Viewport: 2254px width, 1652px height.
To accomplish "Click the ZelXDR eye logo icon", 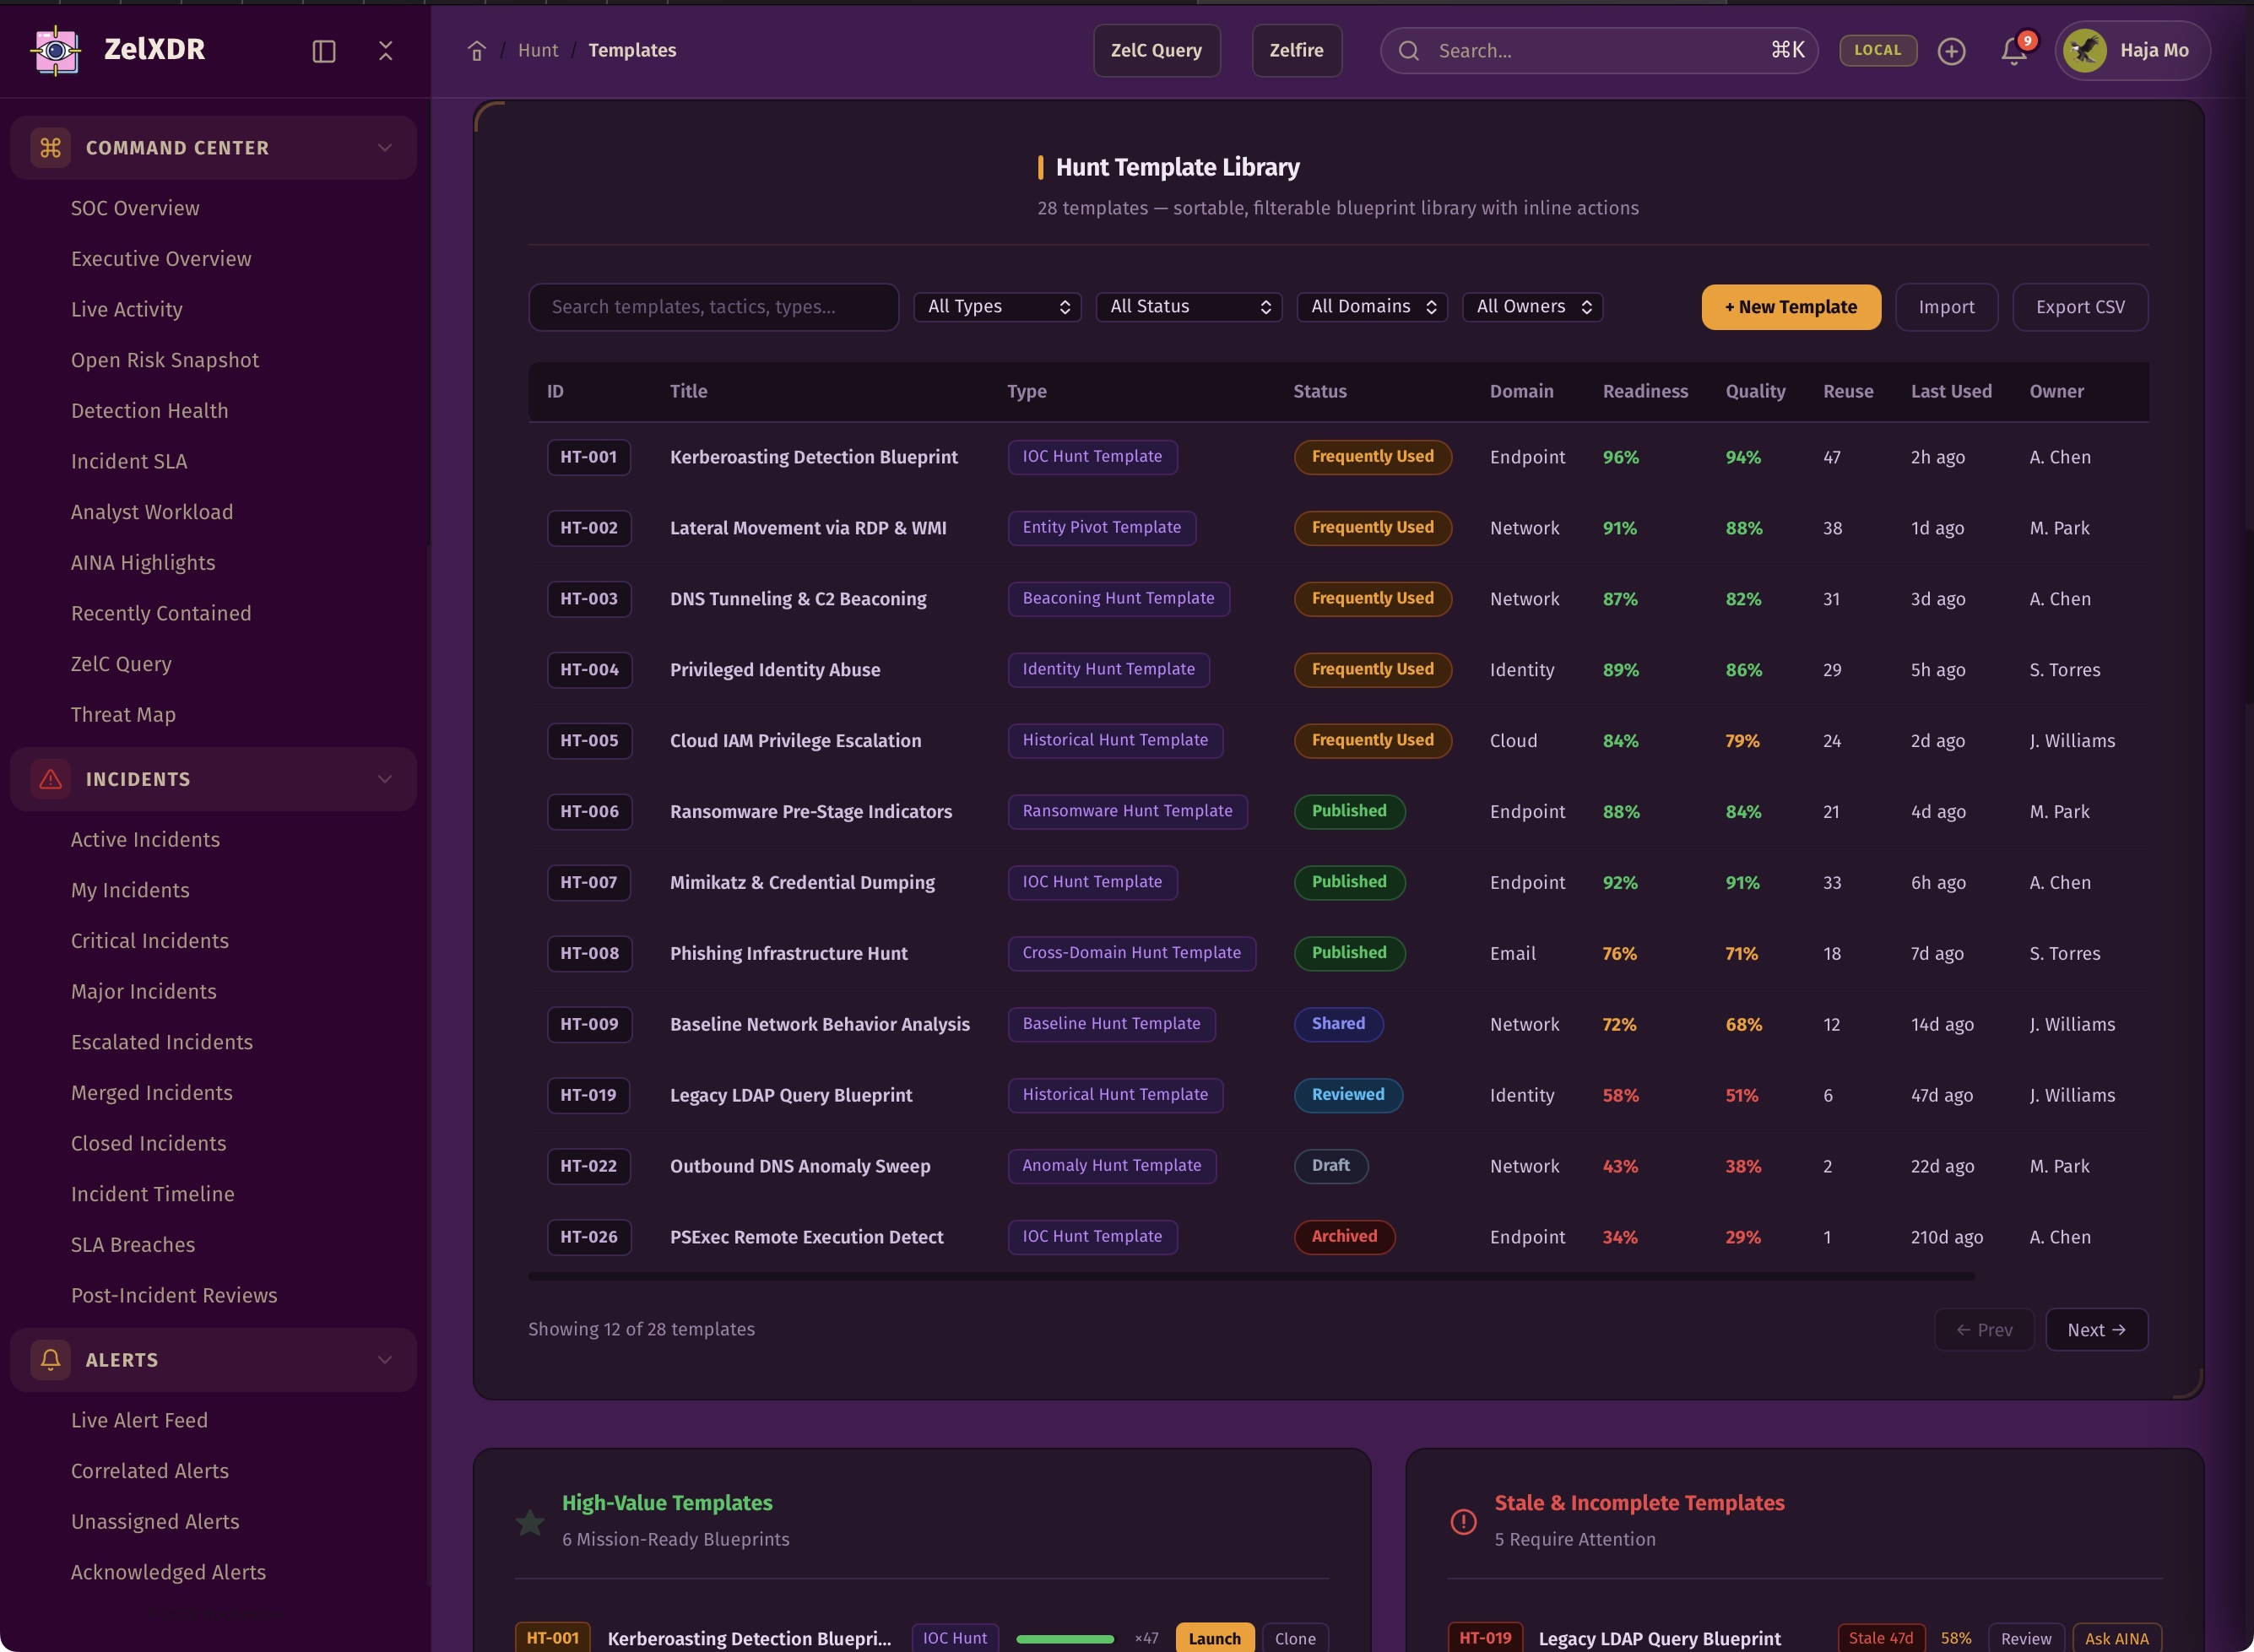I will pos(56,50).
